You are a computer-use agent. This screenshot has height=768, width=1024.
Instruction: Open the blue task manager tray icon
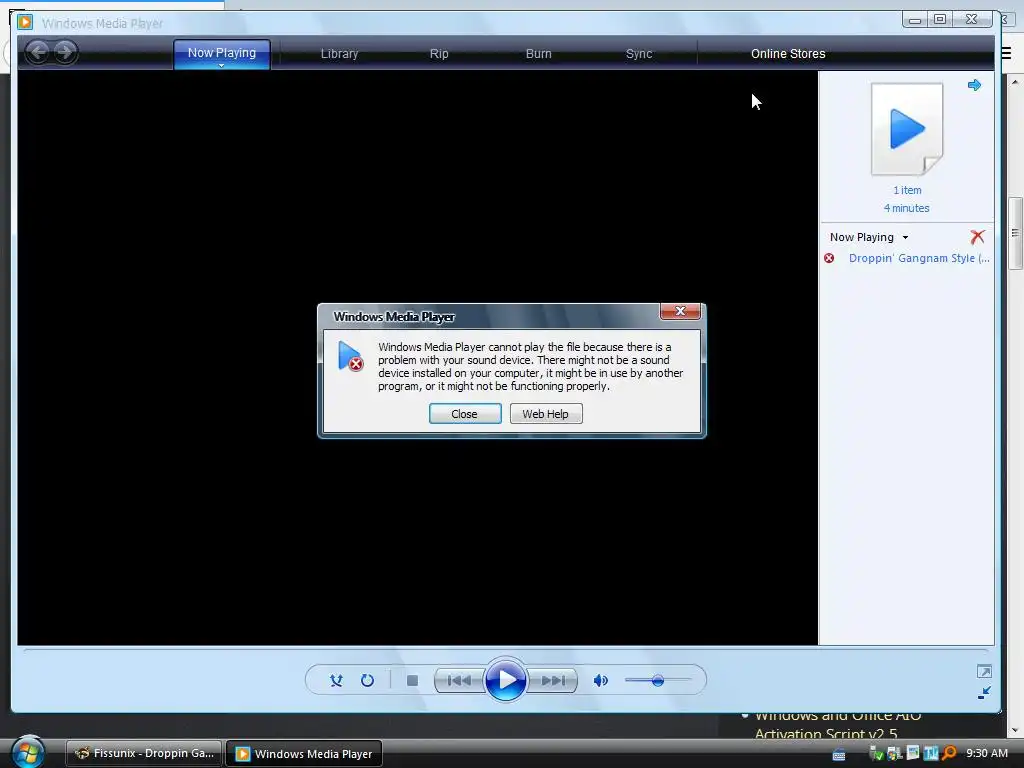pos(931,754)
